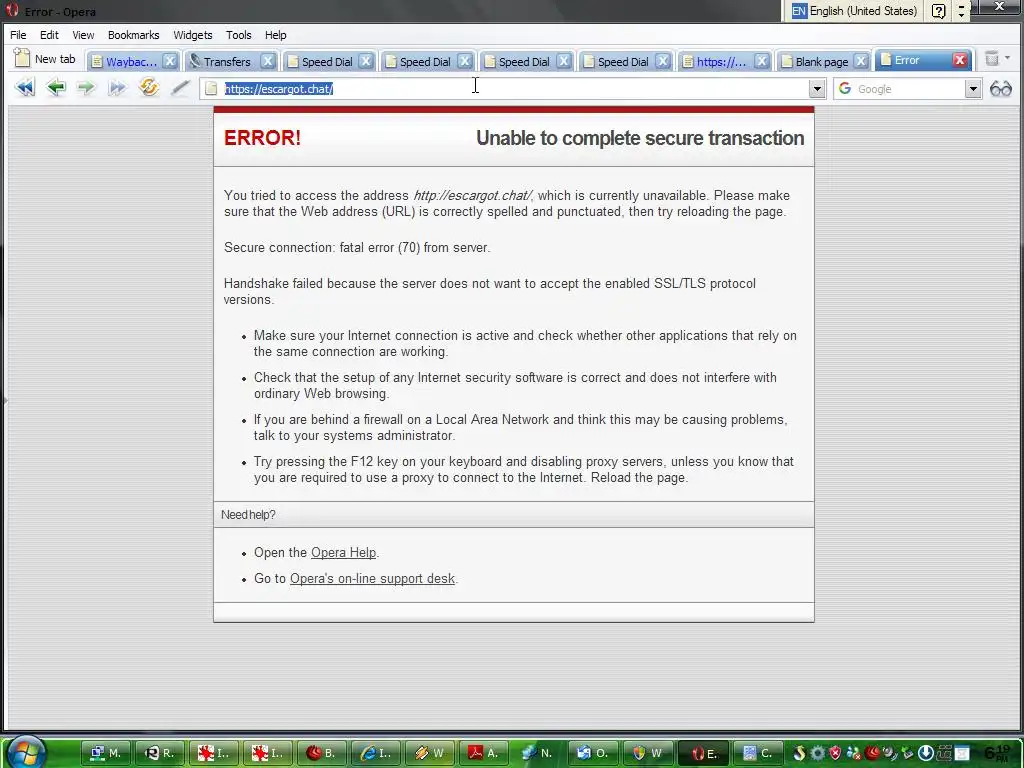The width and height of the screenshot is (1024, 768).
Task: Click the blue download arrow tray icon
Action: [x=925, y=753]
